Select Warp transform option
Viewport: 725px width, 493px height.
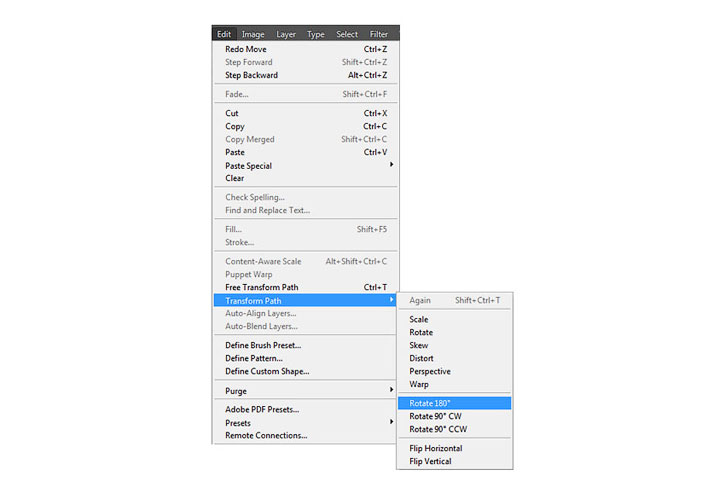pos(455,384)
